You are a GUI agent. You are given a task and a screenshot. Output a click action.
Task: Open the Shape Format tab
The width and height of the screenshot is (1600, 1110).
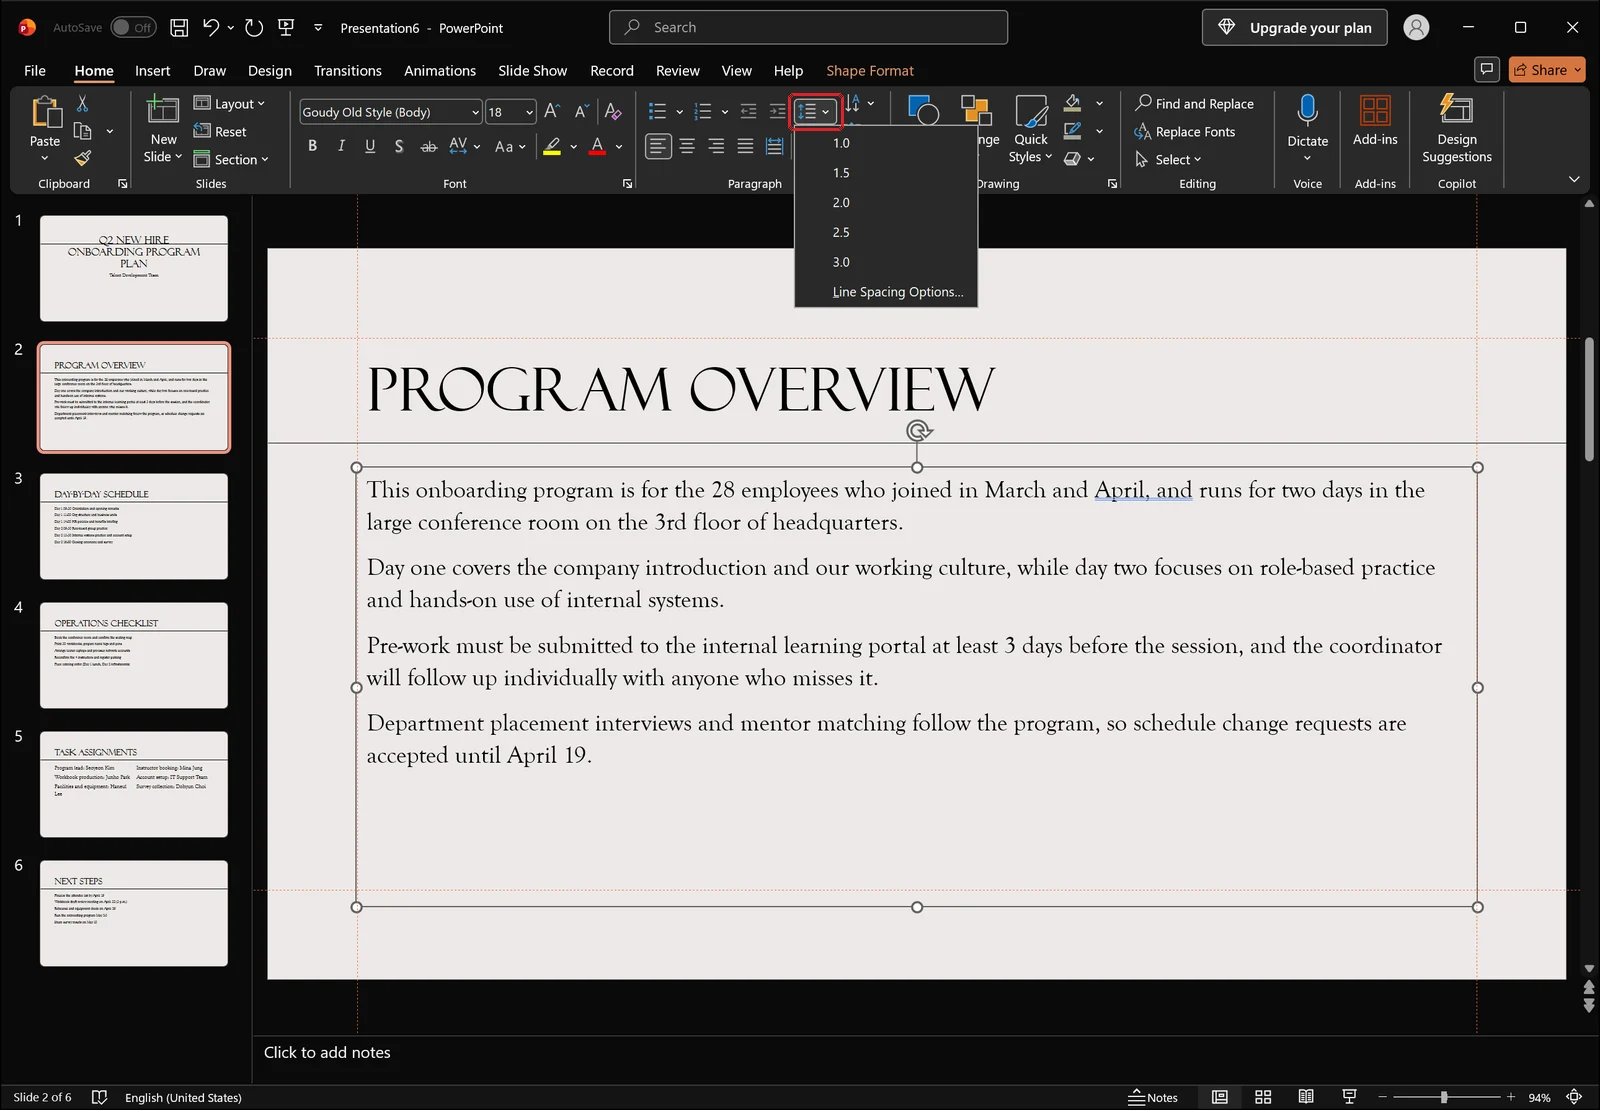tap(870, 70)
